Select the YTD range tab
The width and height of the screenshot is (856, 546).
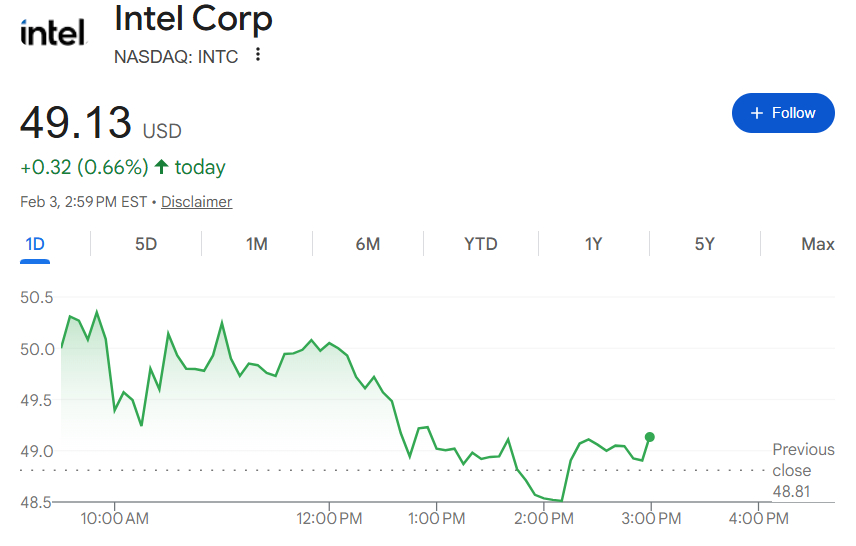(481, 244)
